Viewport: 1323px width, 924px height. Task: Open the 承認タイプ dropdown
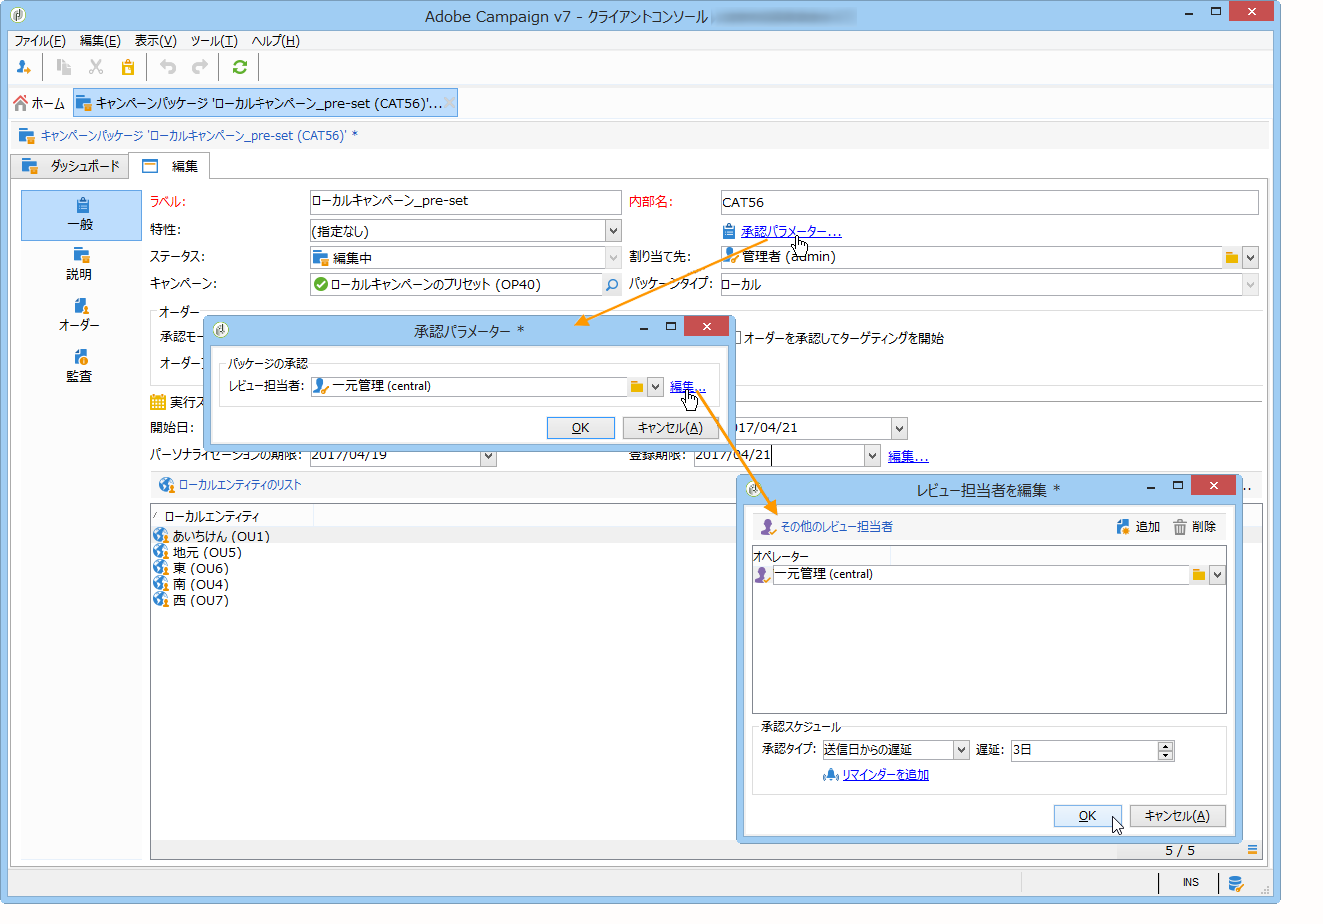pyautogui.click(x=961, y=750)
